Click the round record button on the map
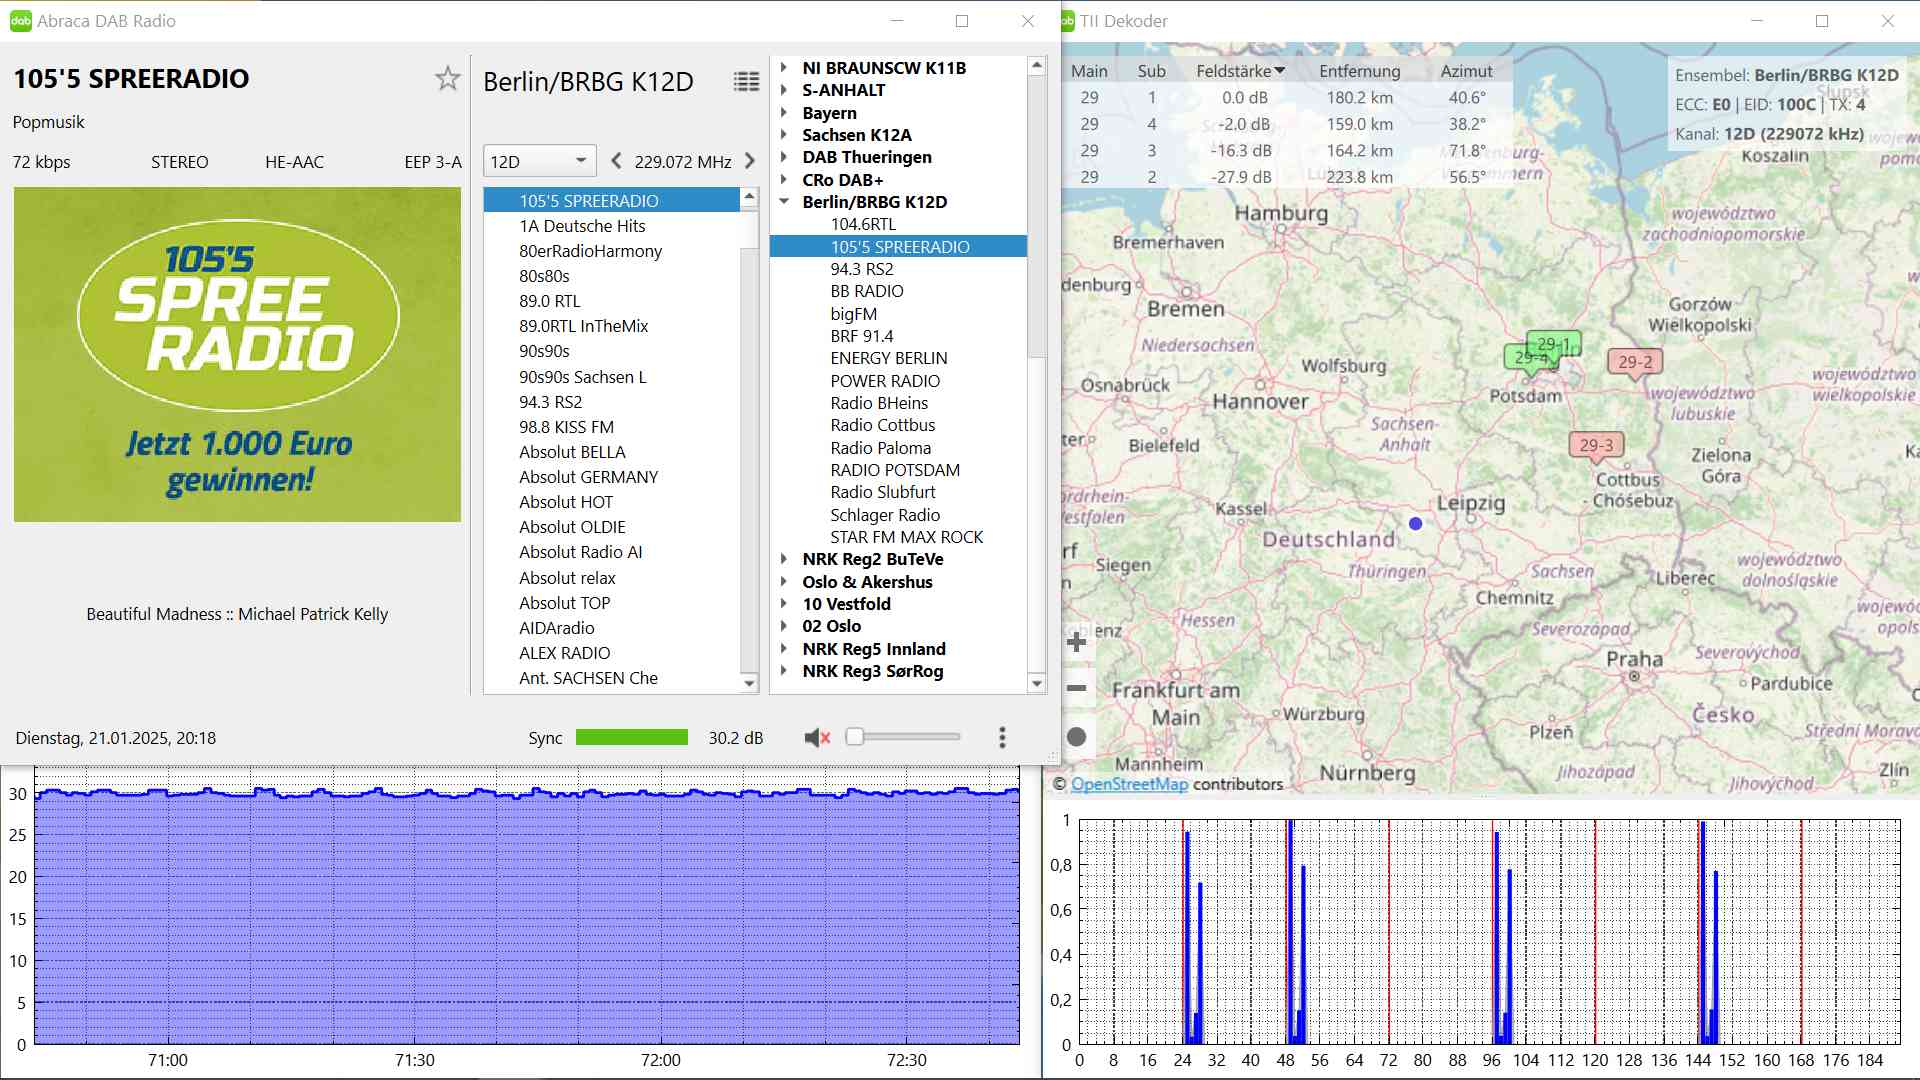This screenshot has width=1920, height=1080. [1077, 737]
